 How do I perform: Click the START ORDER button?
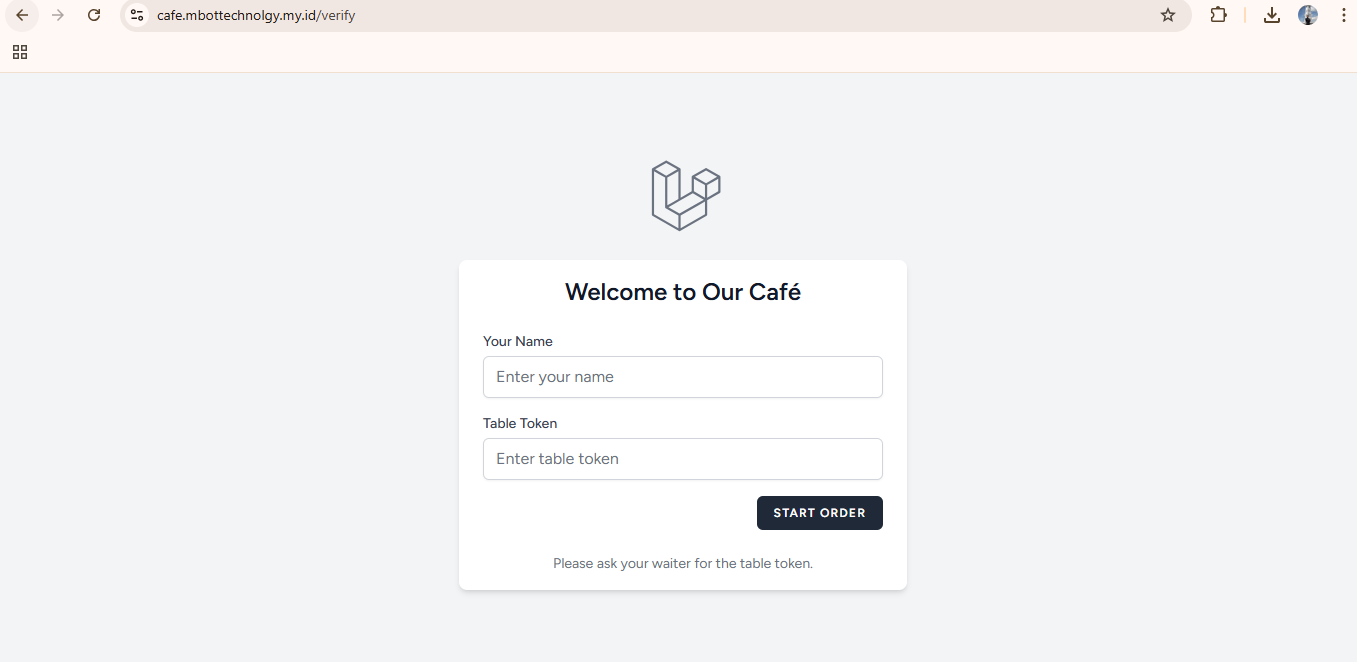819,512
